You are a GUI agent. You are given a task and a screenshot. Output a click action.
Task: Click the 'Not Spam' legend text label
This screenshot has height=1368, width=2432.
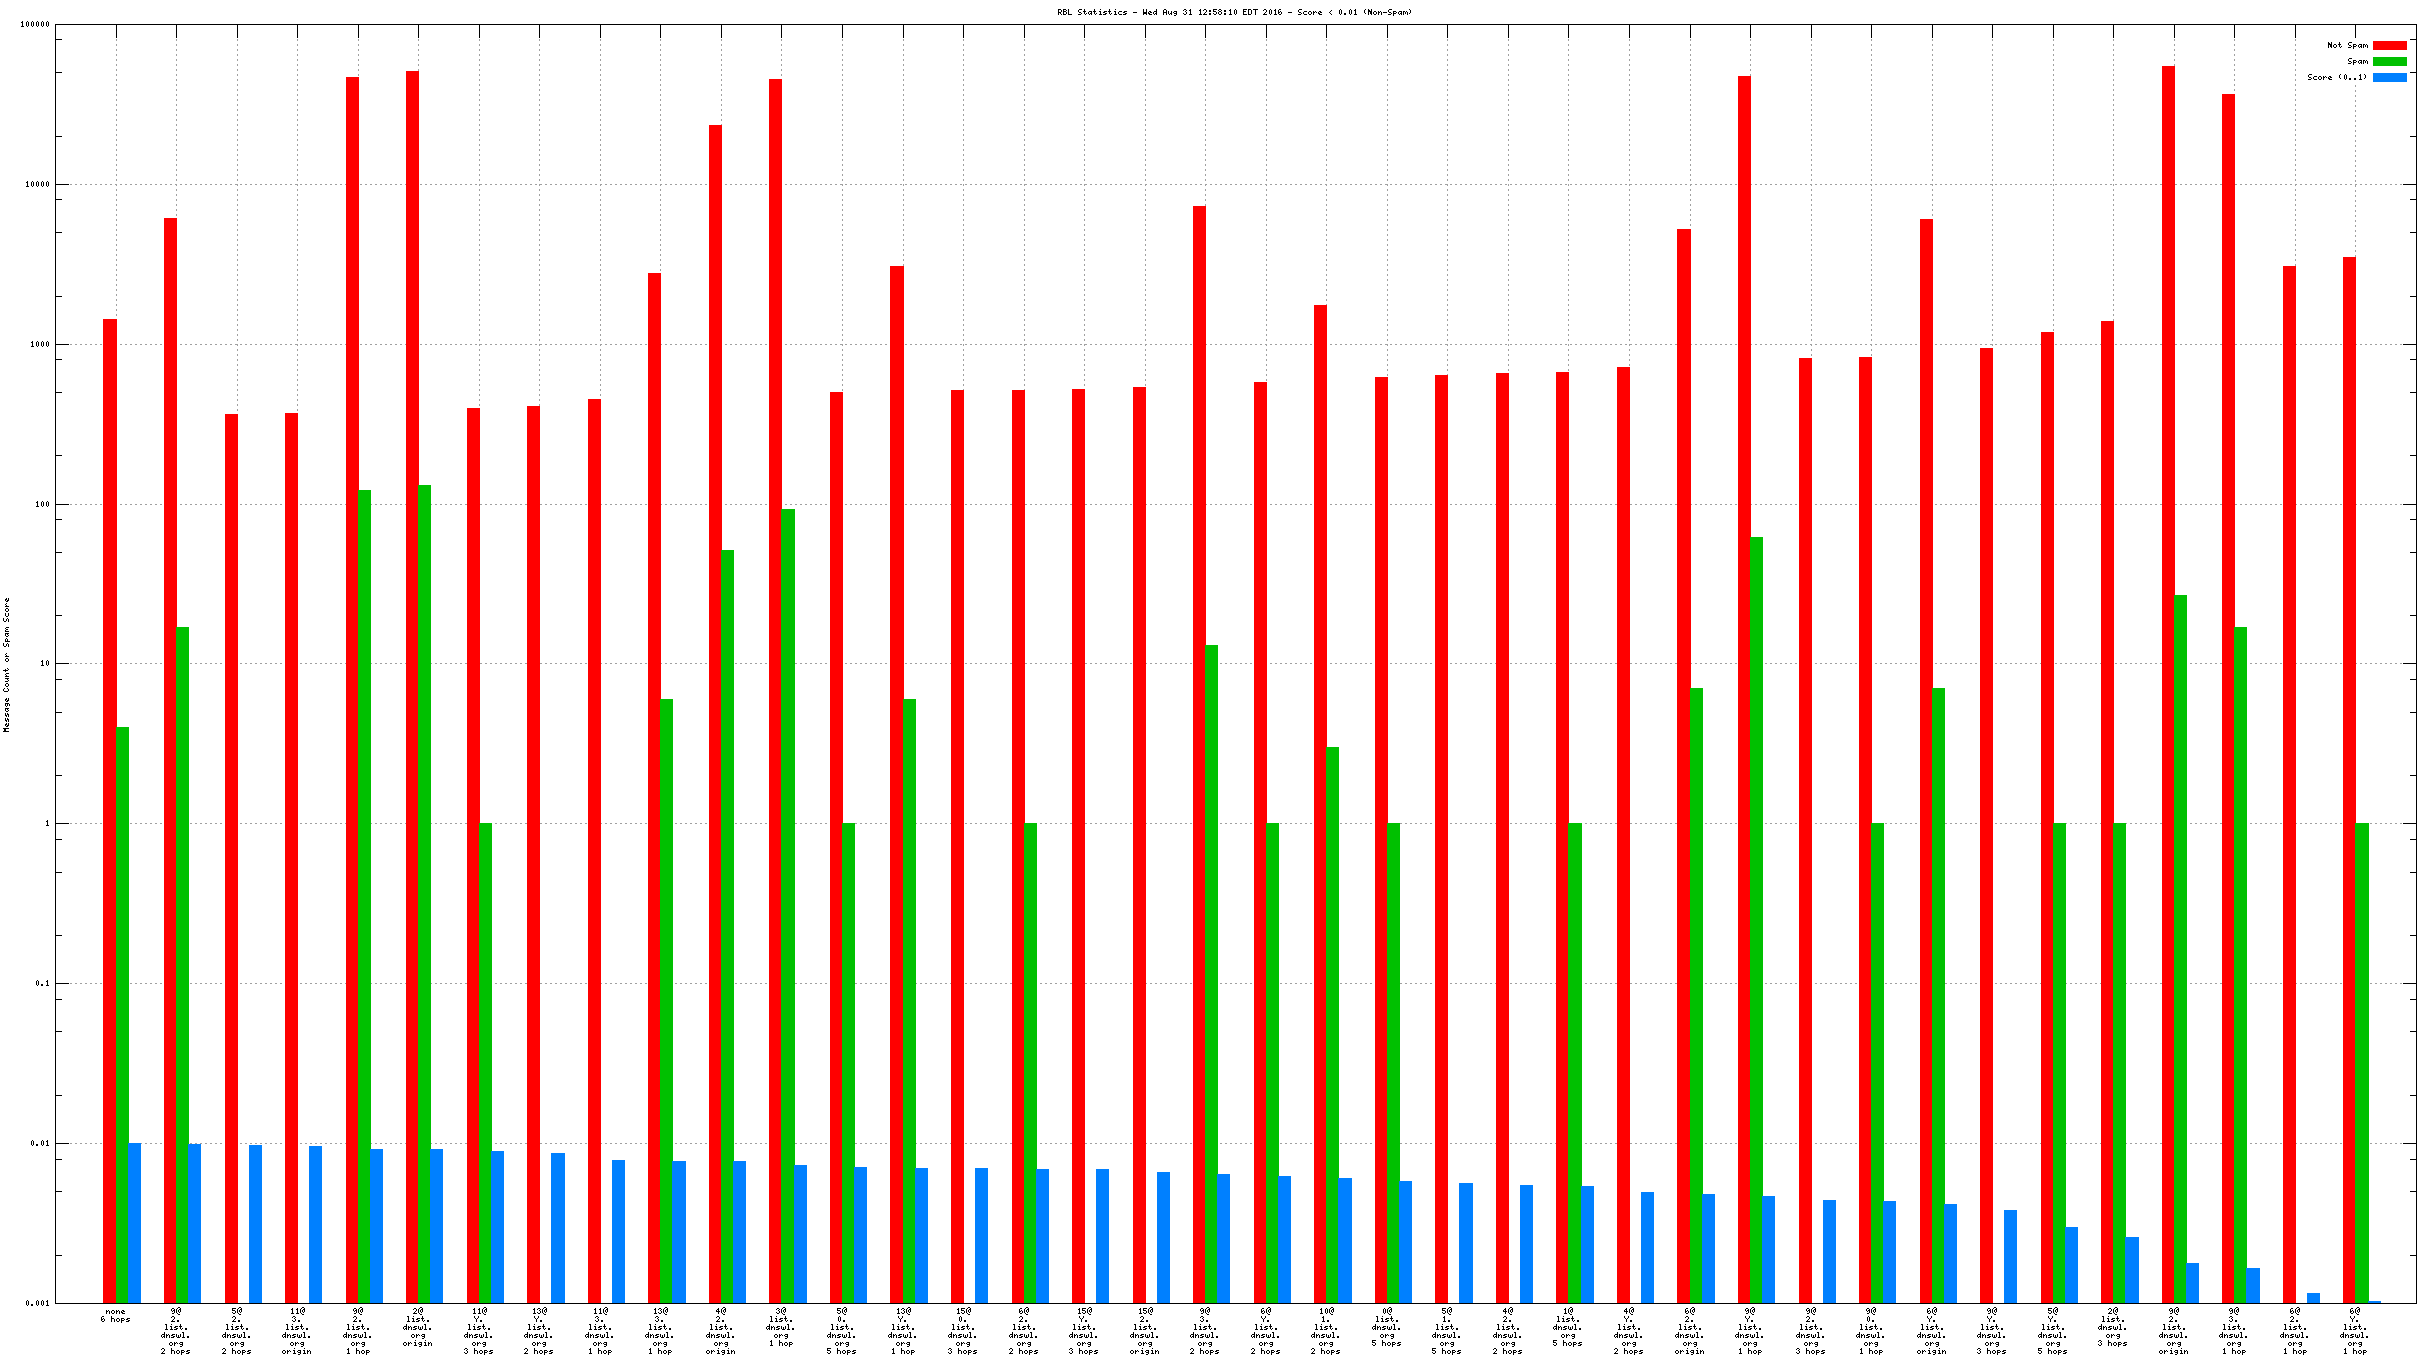[x=2347, y=46]
